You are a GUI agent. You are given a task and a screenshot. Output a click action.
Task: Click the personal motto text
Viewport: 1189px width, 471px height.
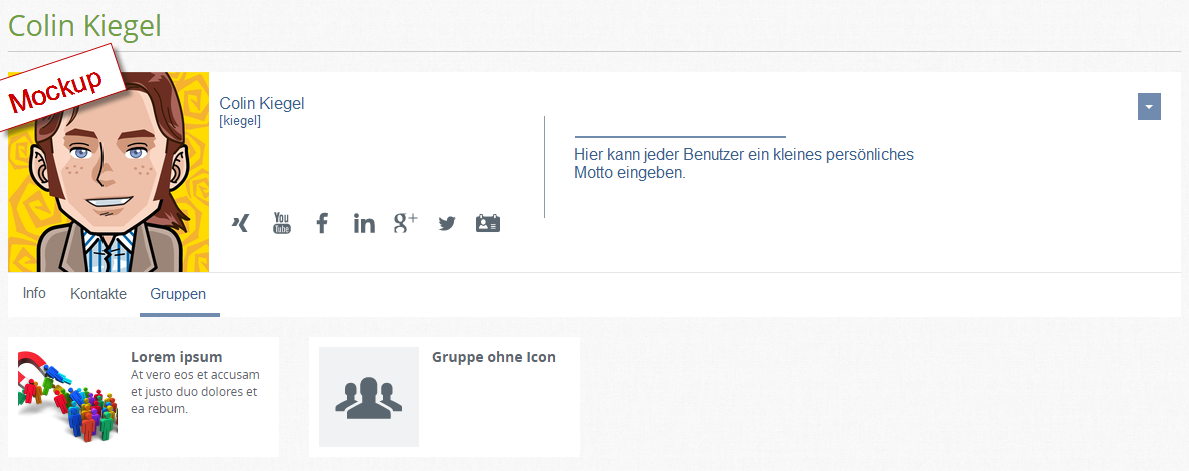pyautogui.click(x=743, y=164)
